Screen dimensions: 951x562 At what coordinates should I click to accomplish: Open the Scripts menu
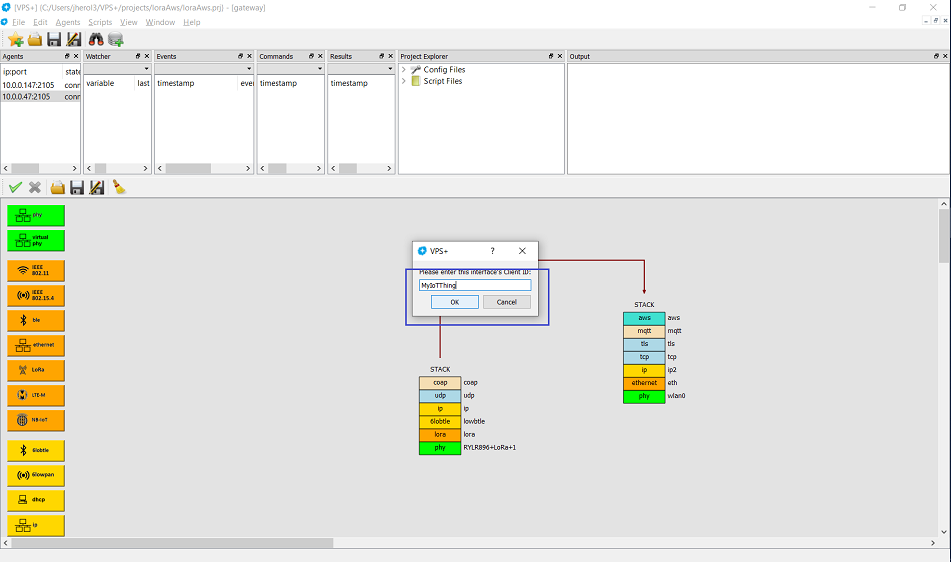[x=100, y=22]
